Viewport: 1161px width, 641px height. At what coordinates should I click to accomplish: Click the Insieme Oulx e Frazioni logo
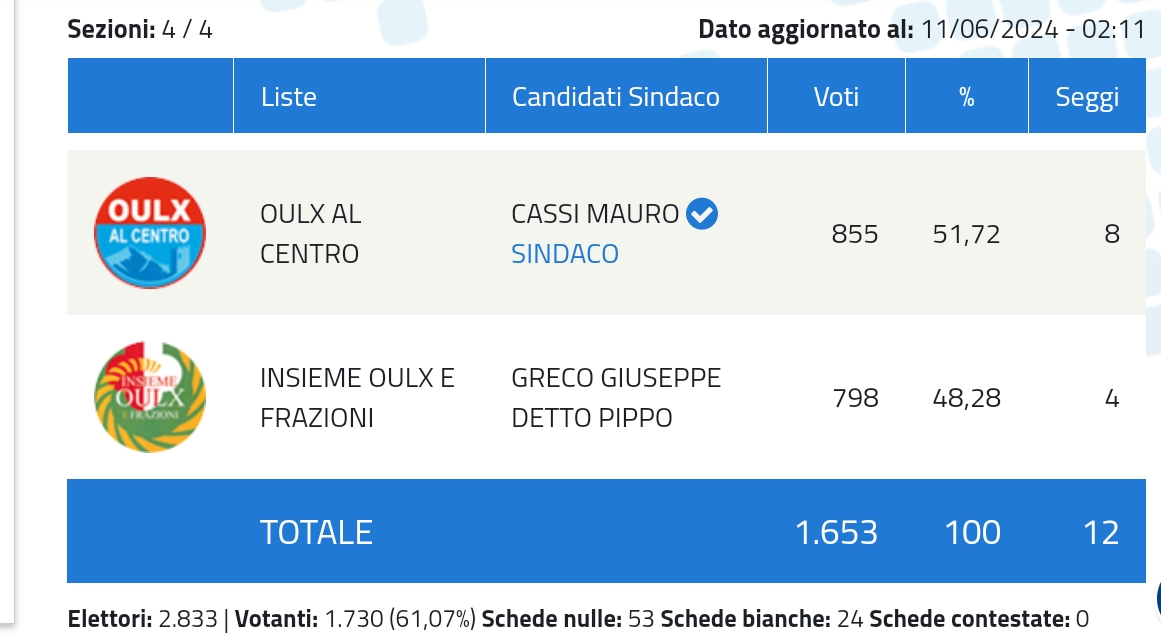pyautogui.click(x=149, y=397)
